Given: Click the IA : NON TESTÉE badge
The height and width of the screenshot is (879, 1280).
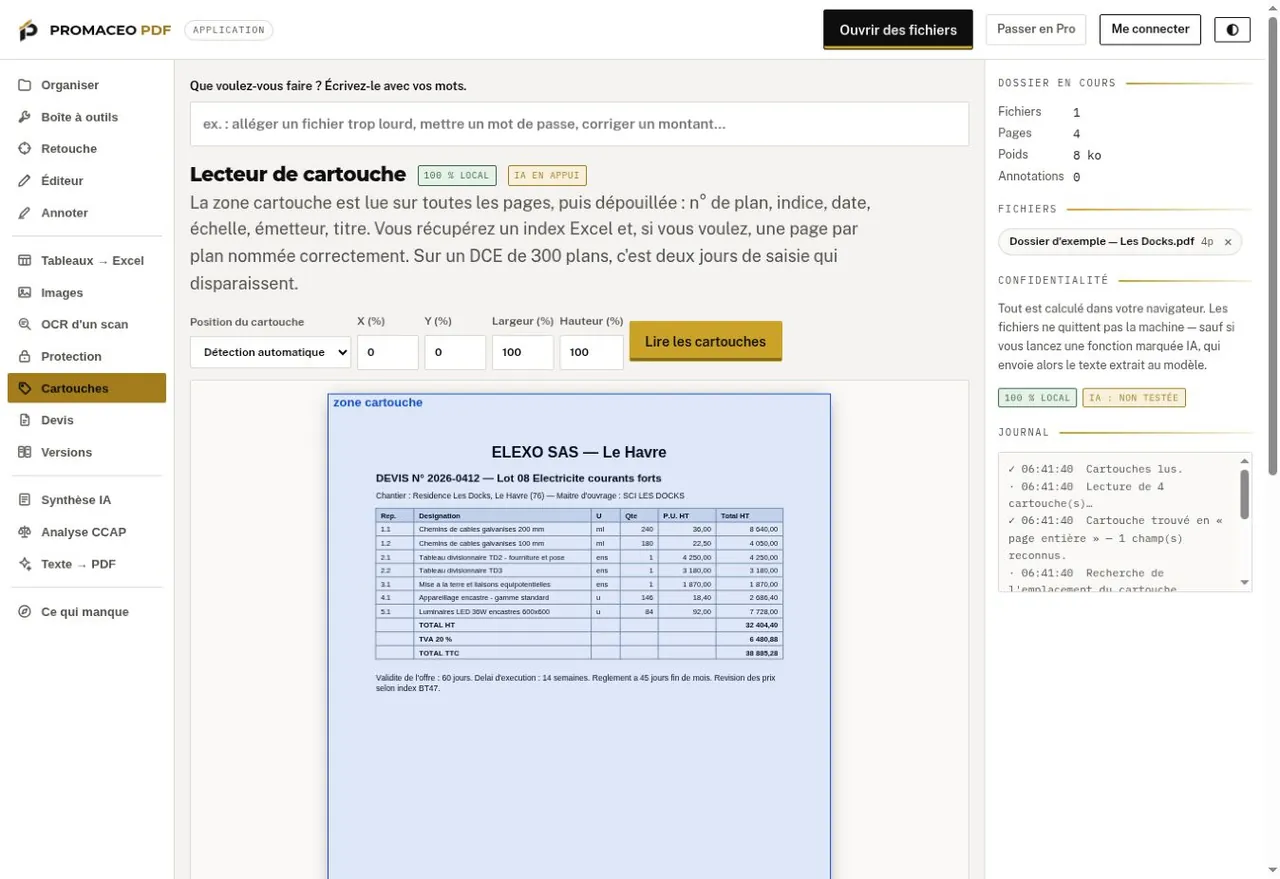Looking at the screenshot, I should (x=1134, y=397).
